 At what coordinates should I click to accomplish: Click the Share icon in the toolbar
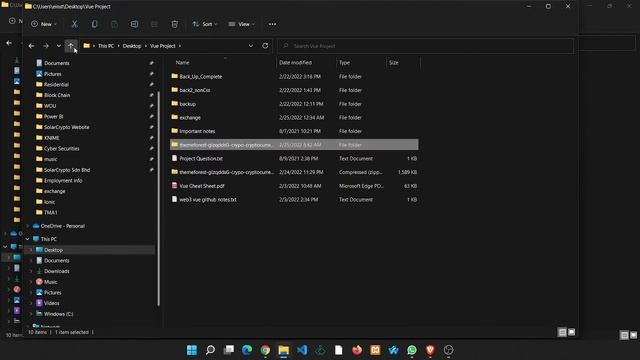click(154, 24)
